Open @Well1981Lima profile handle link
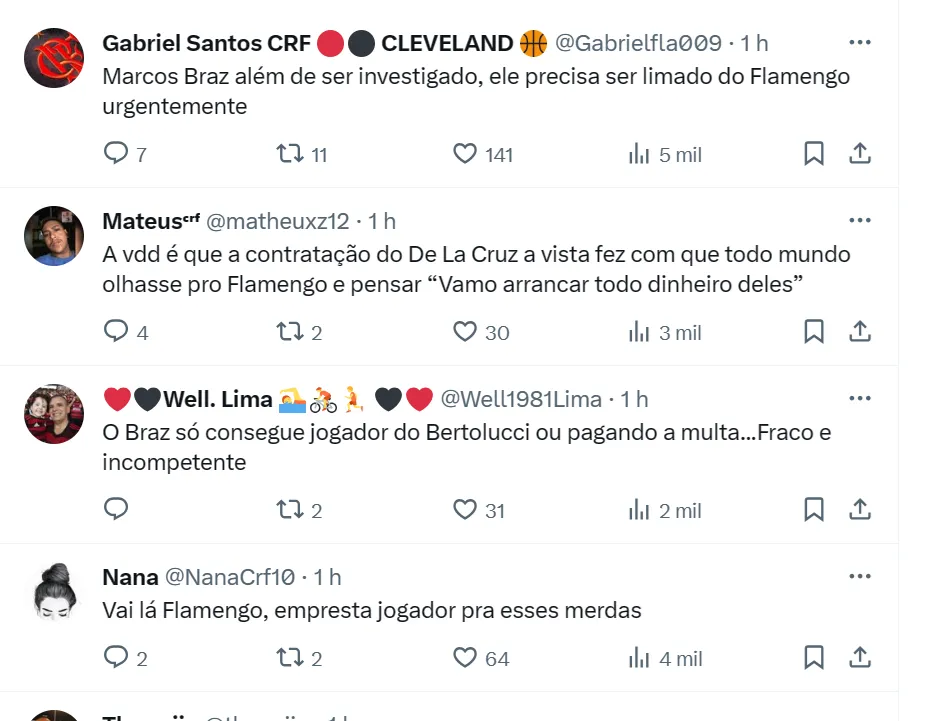Screen dimensions: 937x721 pyautogui.click(x=521, y=399)
